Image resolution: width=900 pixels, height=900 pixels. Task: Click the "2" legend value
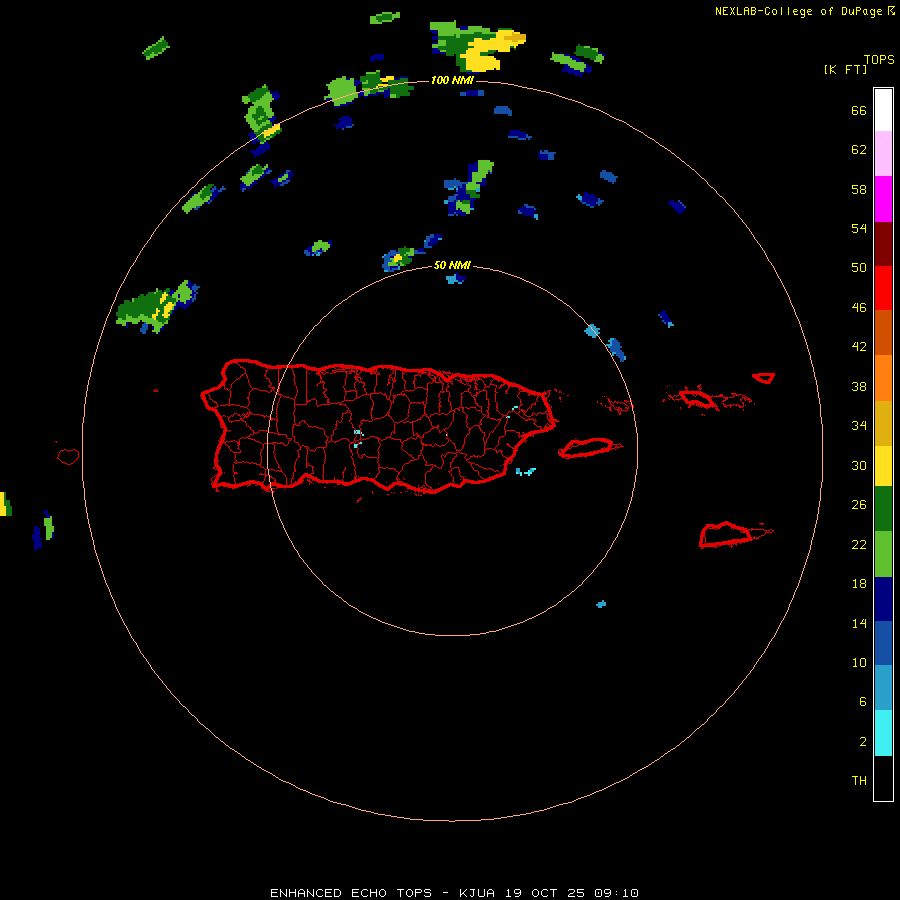click(863, 741)
